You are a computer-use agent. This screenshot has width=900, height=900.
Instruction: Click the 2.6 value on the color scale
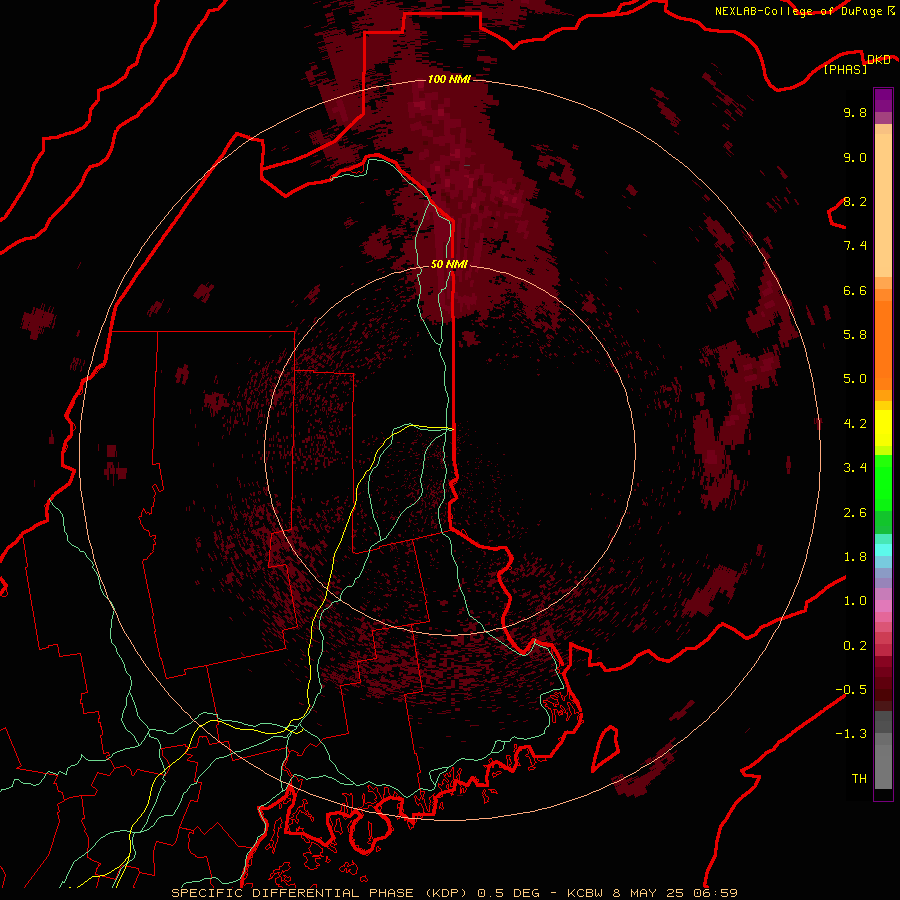click(x=855, y=513)
